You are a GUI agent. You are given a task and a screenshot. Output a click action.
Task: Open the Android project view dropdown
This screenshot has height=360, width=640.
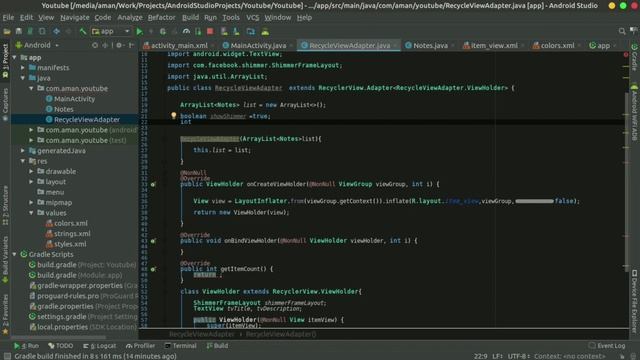pyautogui.click(x=37, y=45)
